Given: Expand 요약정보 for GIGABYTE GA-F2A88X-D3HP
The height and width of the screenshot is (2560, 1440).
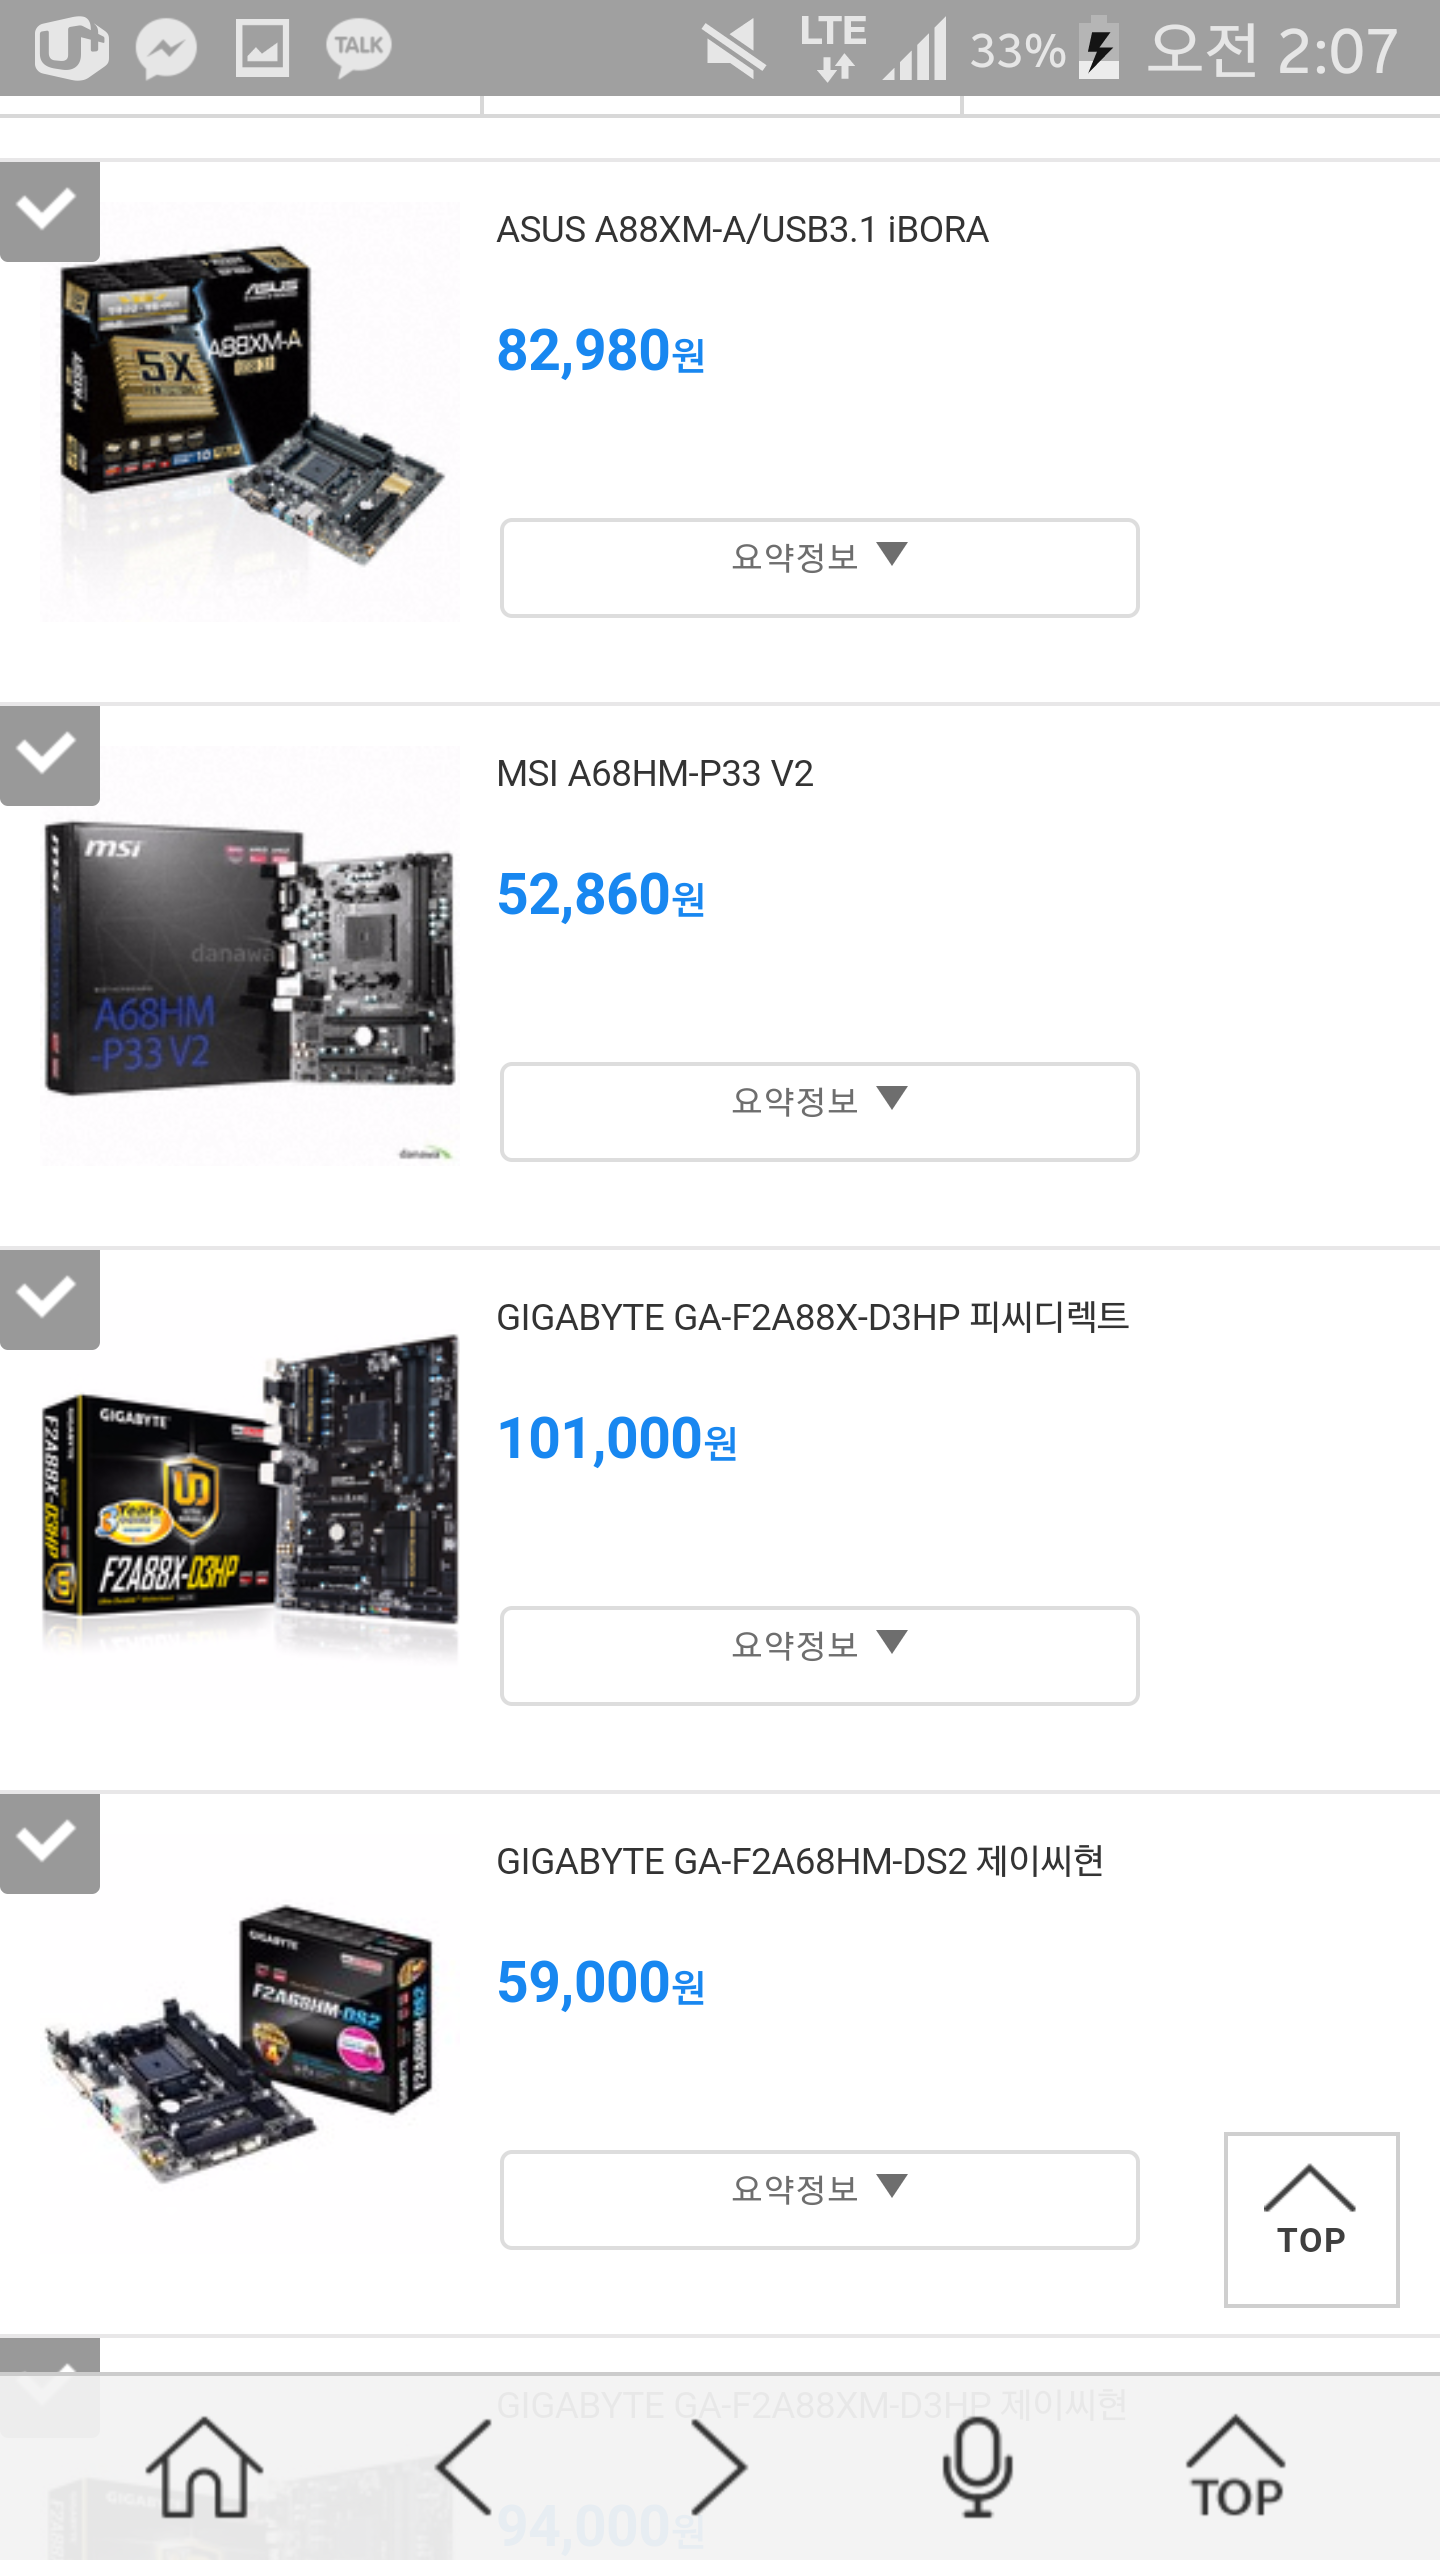Looking at the screenshot, I should point(819,1655).
